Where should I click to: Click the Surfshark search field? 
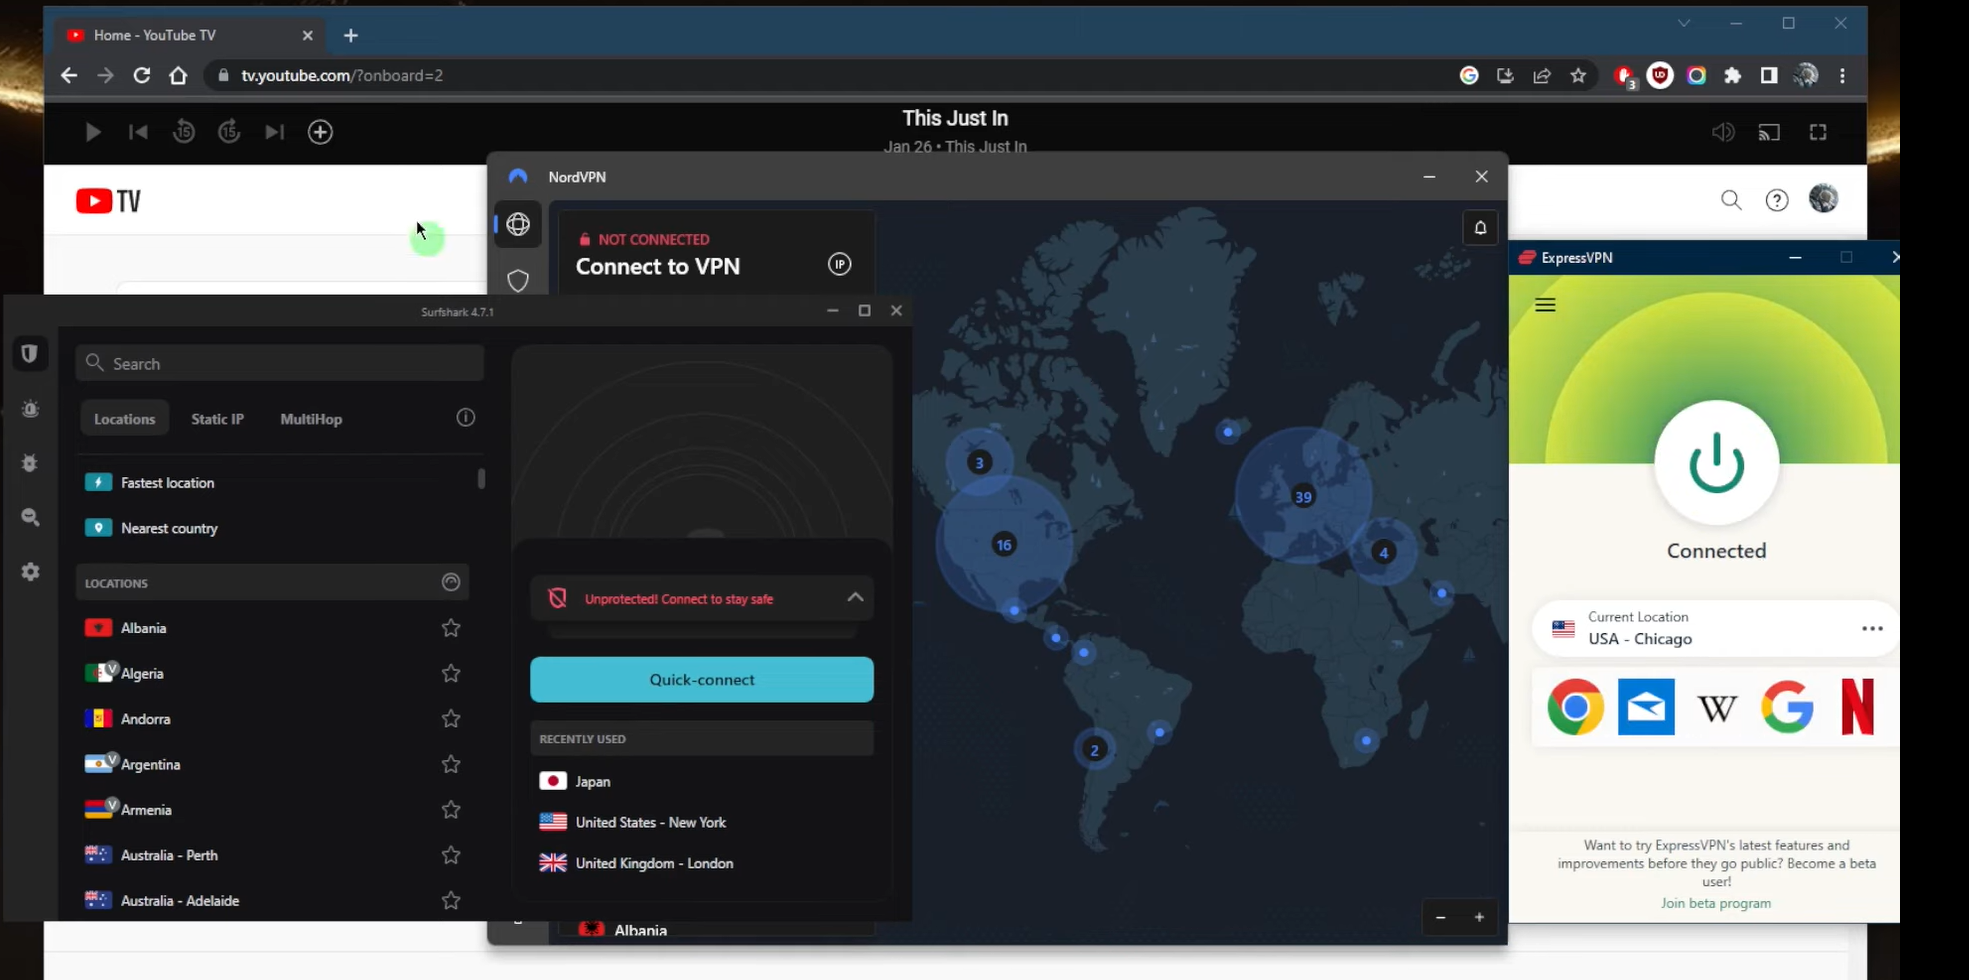click(280, 363)
